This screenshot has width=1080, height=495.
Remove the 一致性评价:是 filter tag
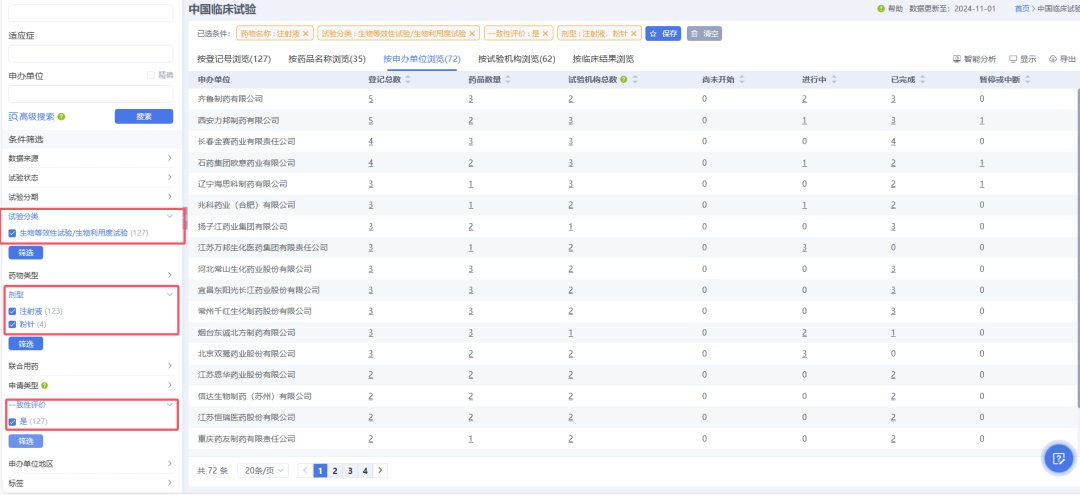[x=546, y=33]
